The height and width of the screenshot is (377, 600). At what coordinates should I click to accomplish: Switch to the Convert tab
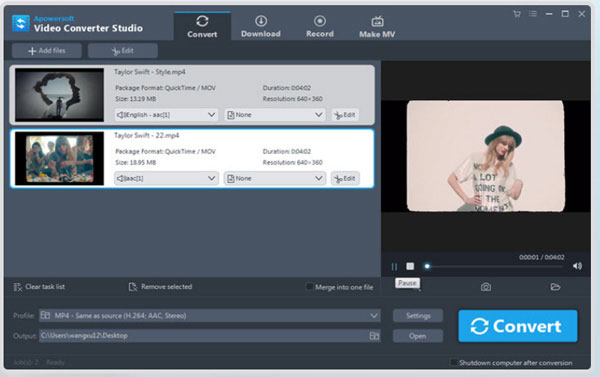(202, 26)
